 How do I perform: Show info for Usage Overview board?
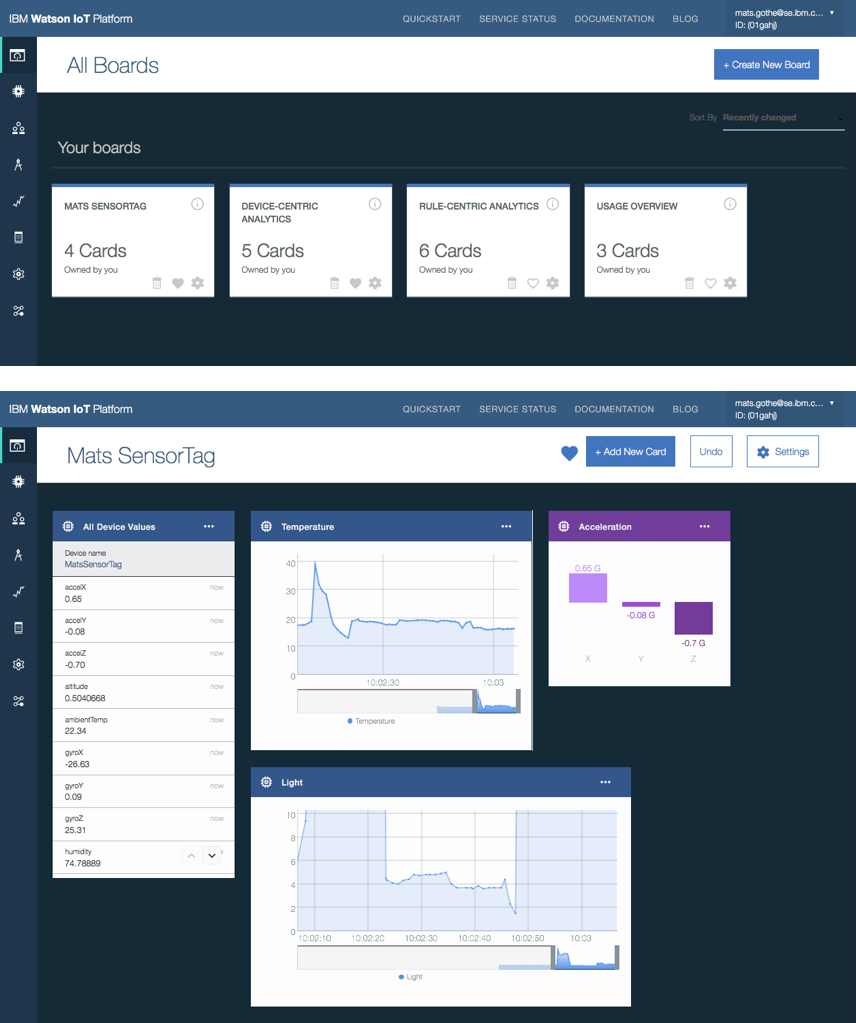pyautogui.click(x=729, y=204)
